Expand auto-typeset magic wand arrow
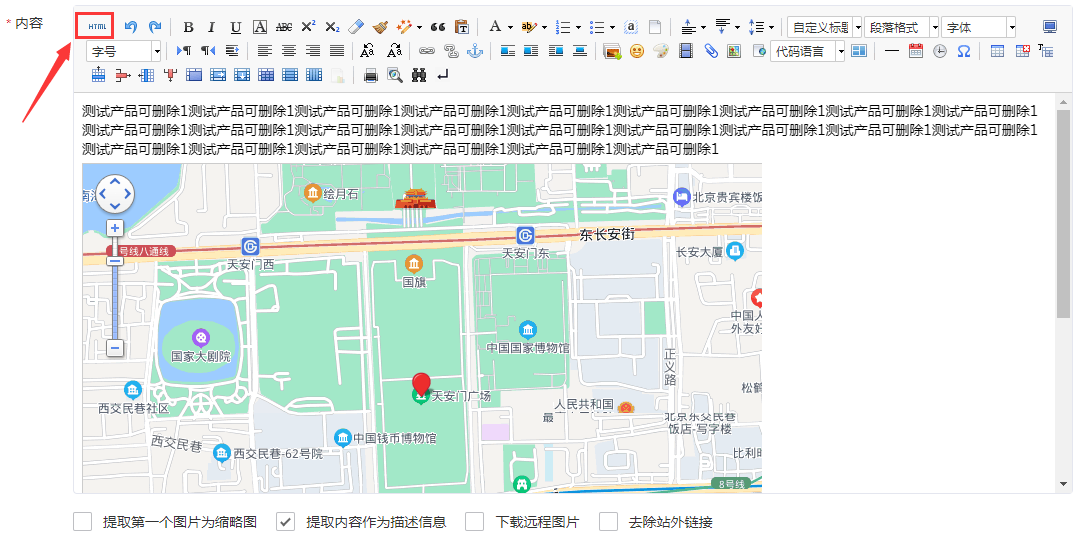The height and width of the screenshot is (549, 1080). tap(419, 28)
